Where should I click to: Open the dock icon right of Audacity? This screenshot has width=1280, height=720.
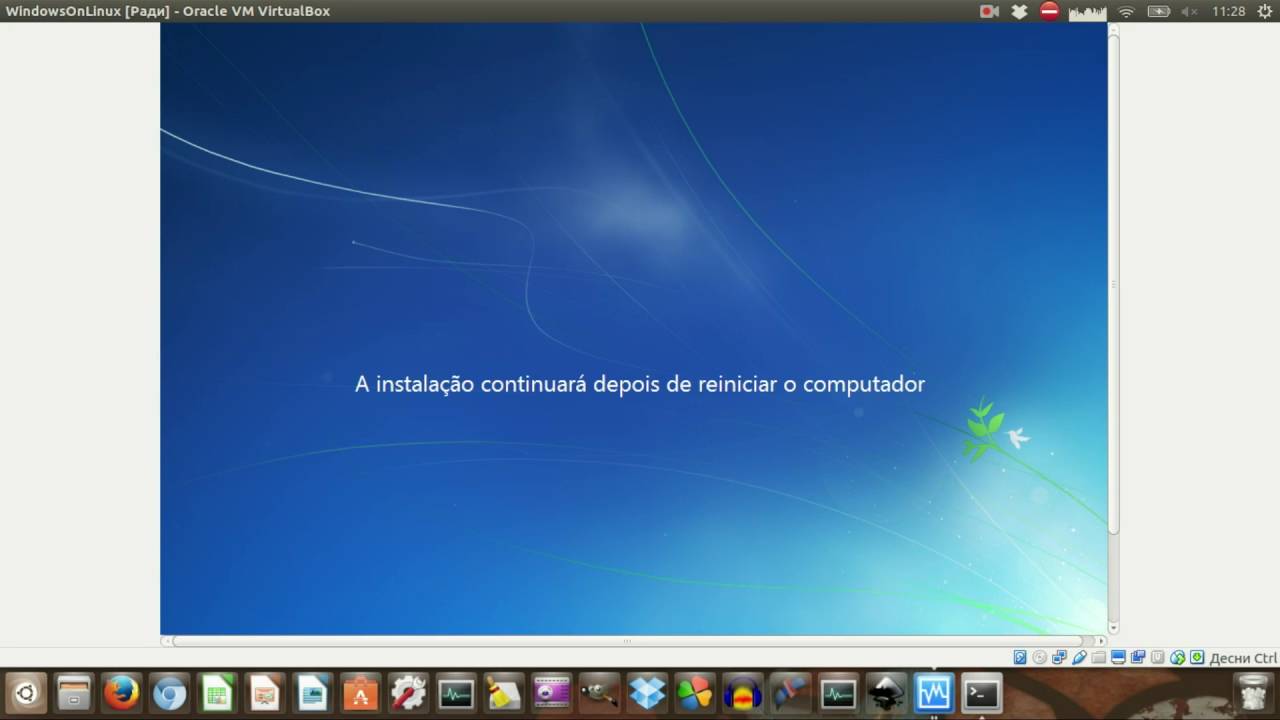pos(790,692)
